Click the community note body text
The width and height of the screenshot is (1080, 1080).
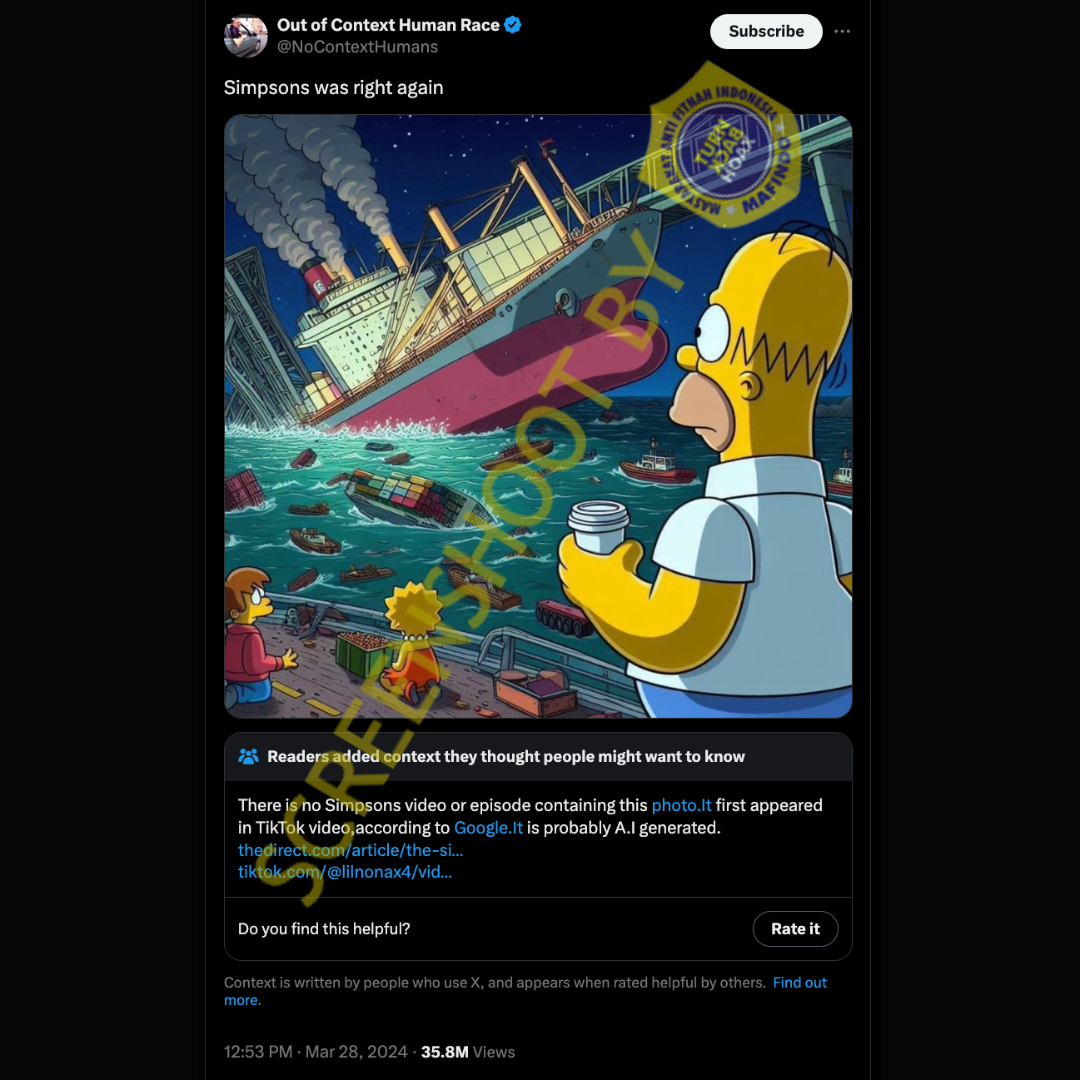coord(530,816)
